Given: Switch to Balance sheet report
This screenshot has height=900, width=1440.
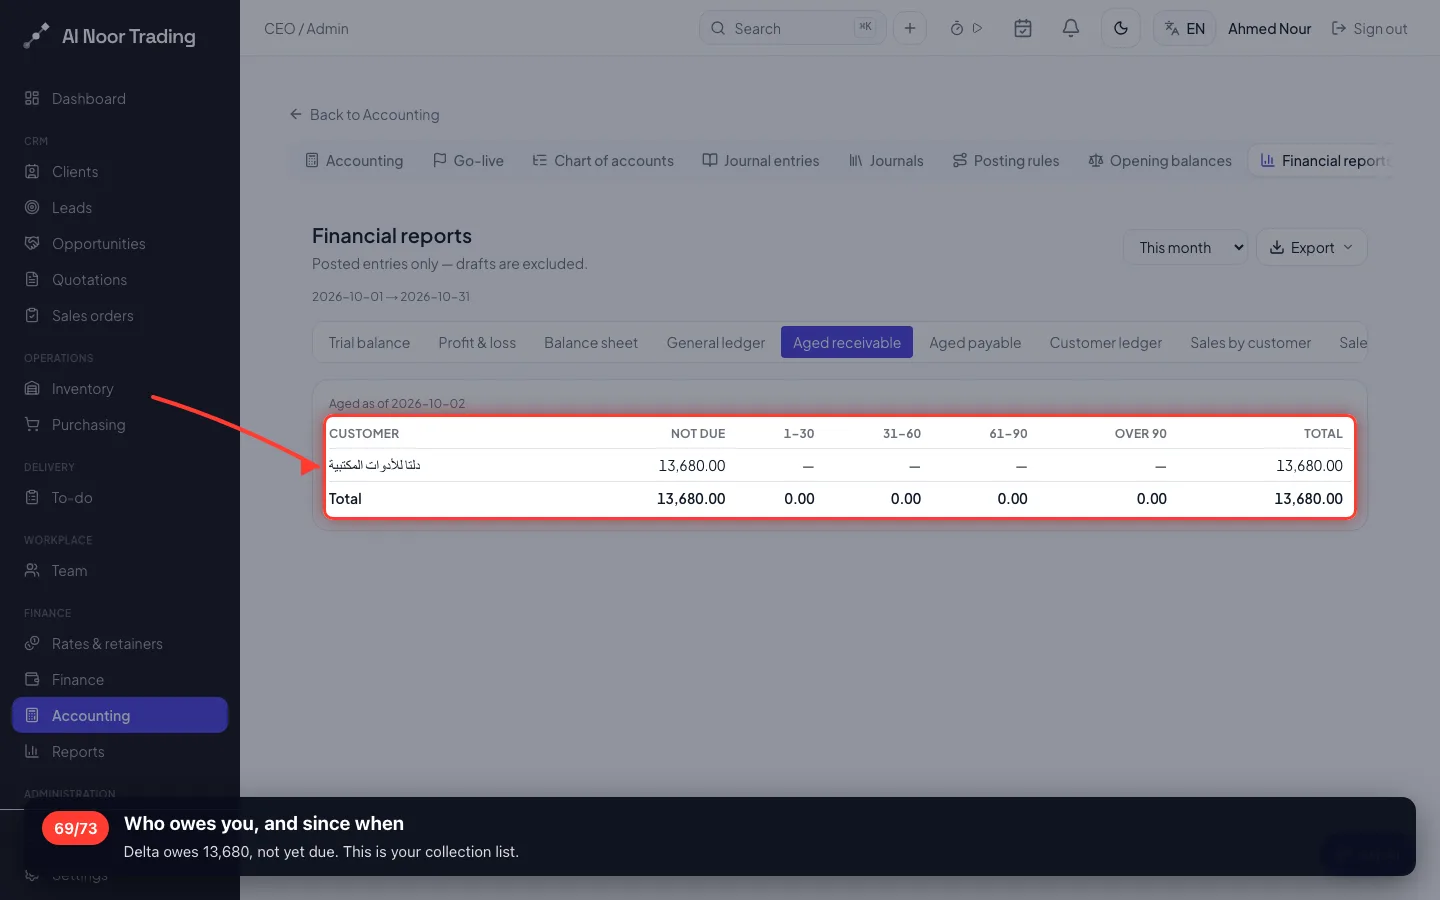Looking at the screenshot, I should click(591, 342).
